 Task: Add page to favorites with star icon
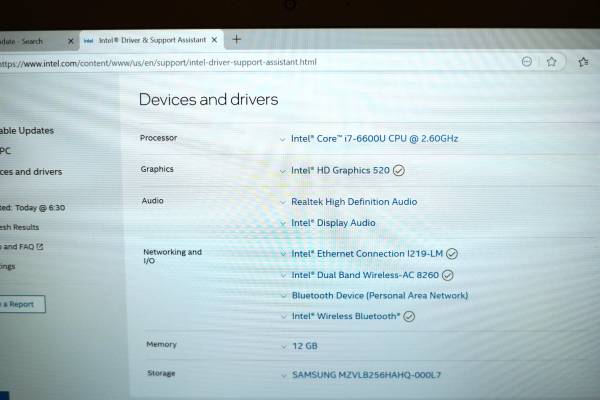pyautogui.click(x=551, y=62)
